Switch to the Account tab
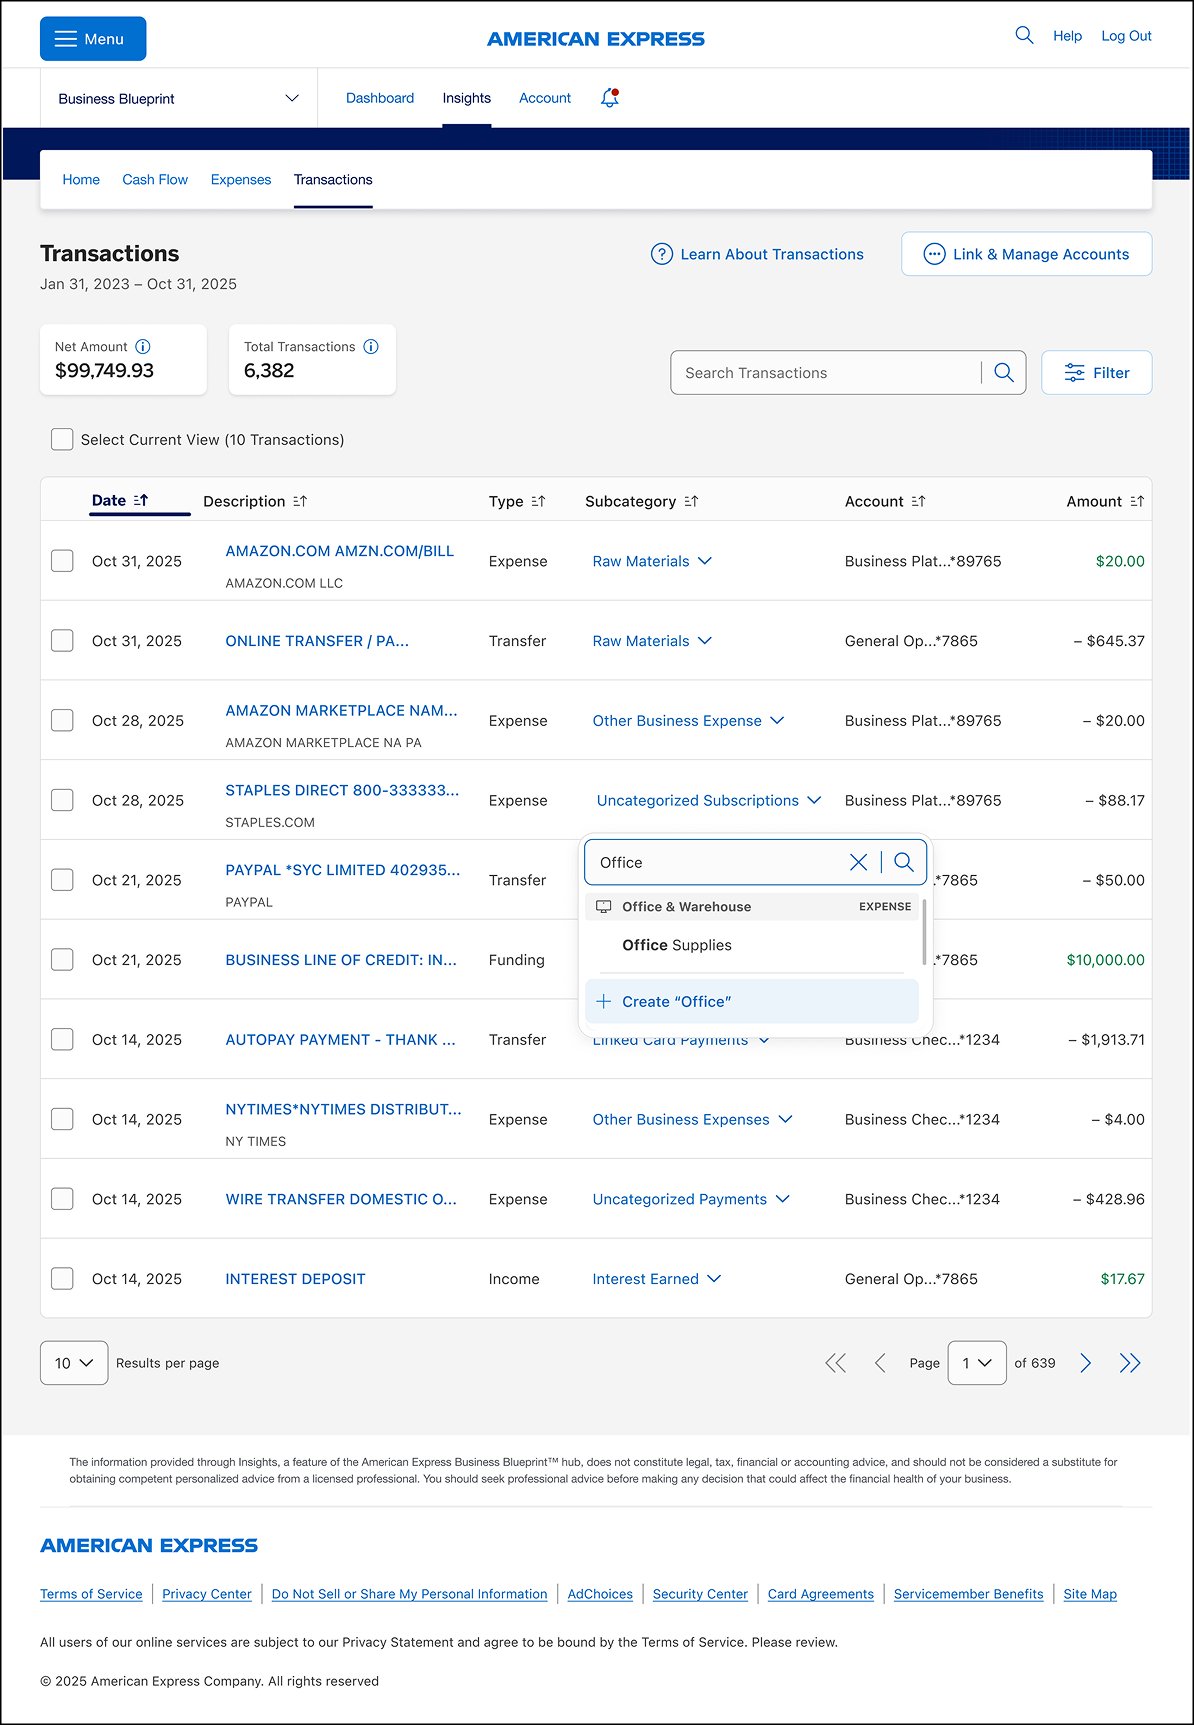 (545, 98)
